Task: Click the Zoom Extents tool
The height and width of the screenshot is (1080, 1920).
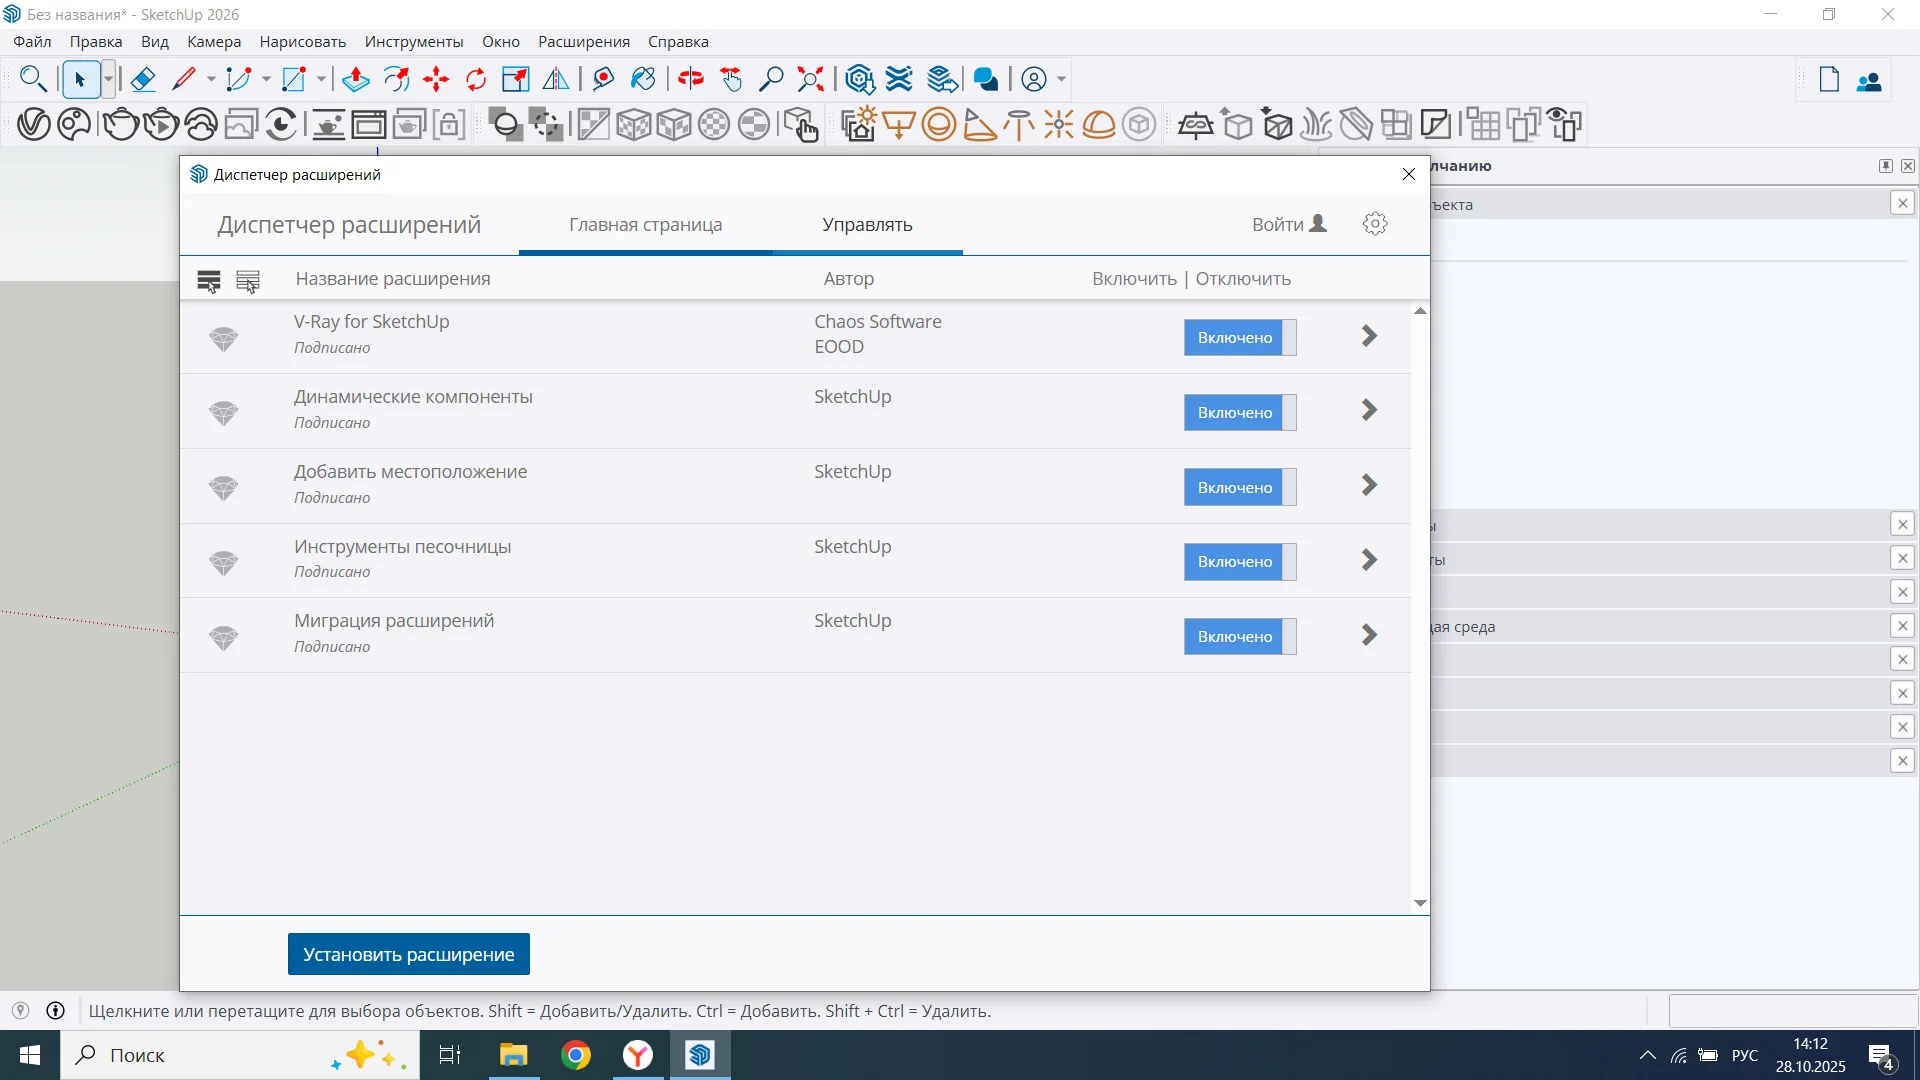Action: (x=811, y=79)
